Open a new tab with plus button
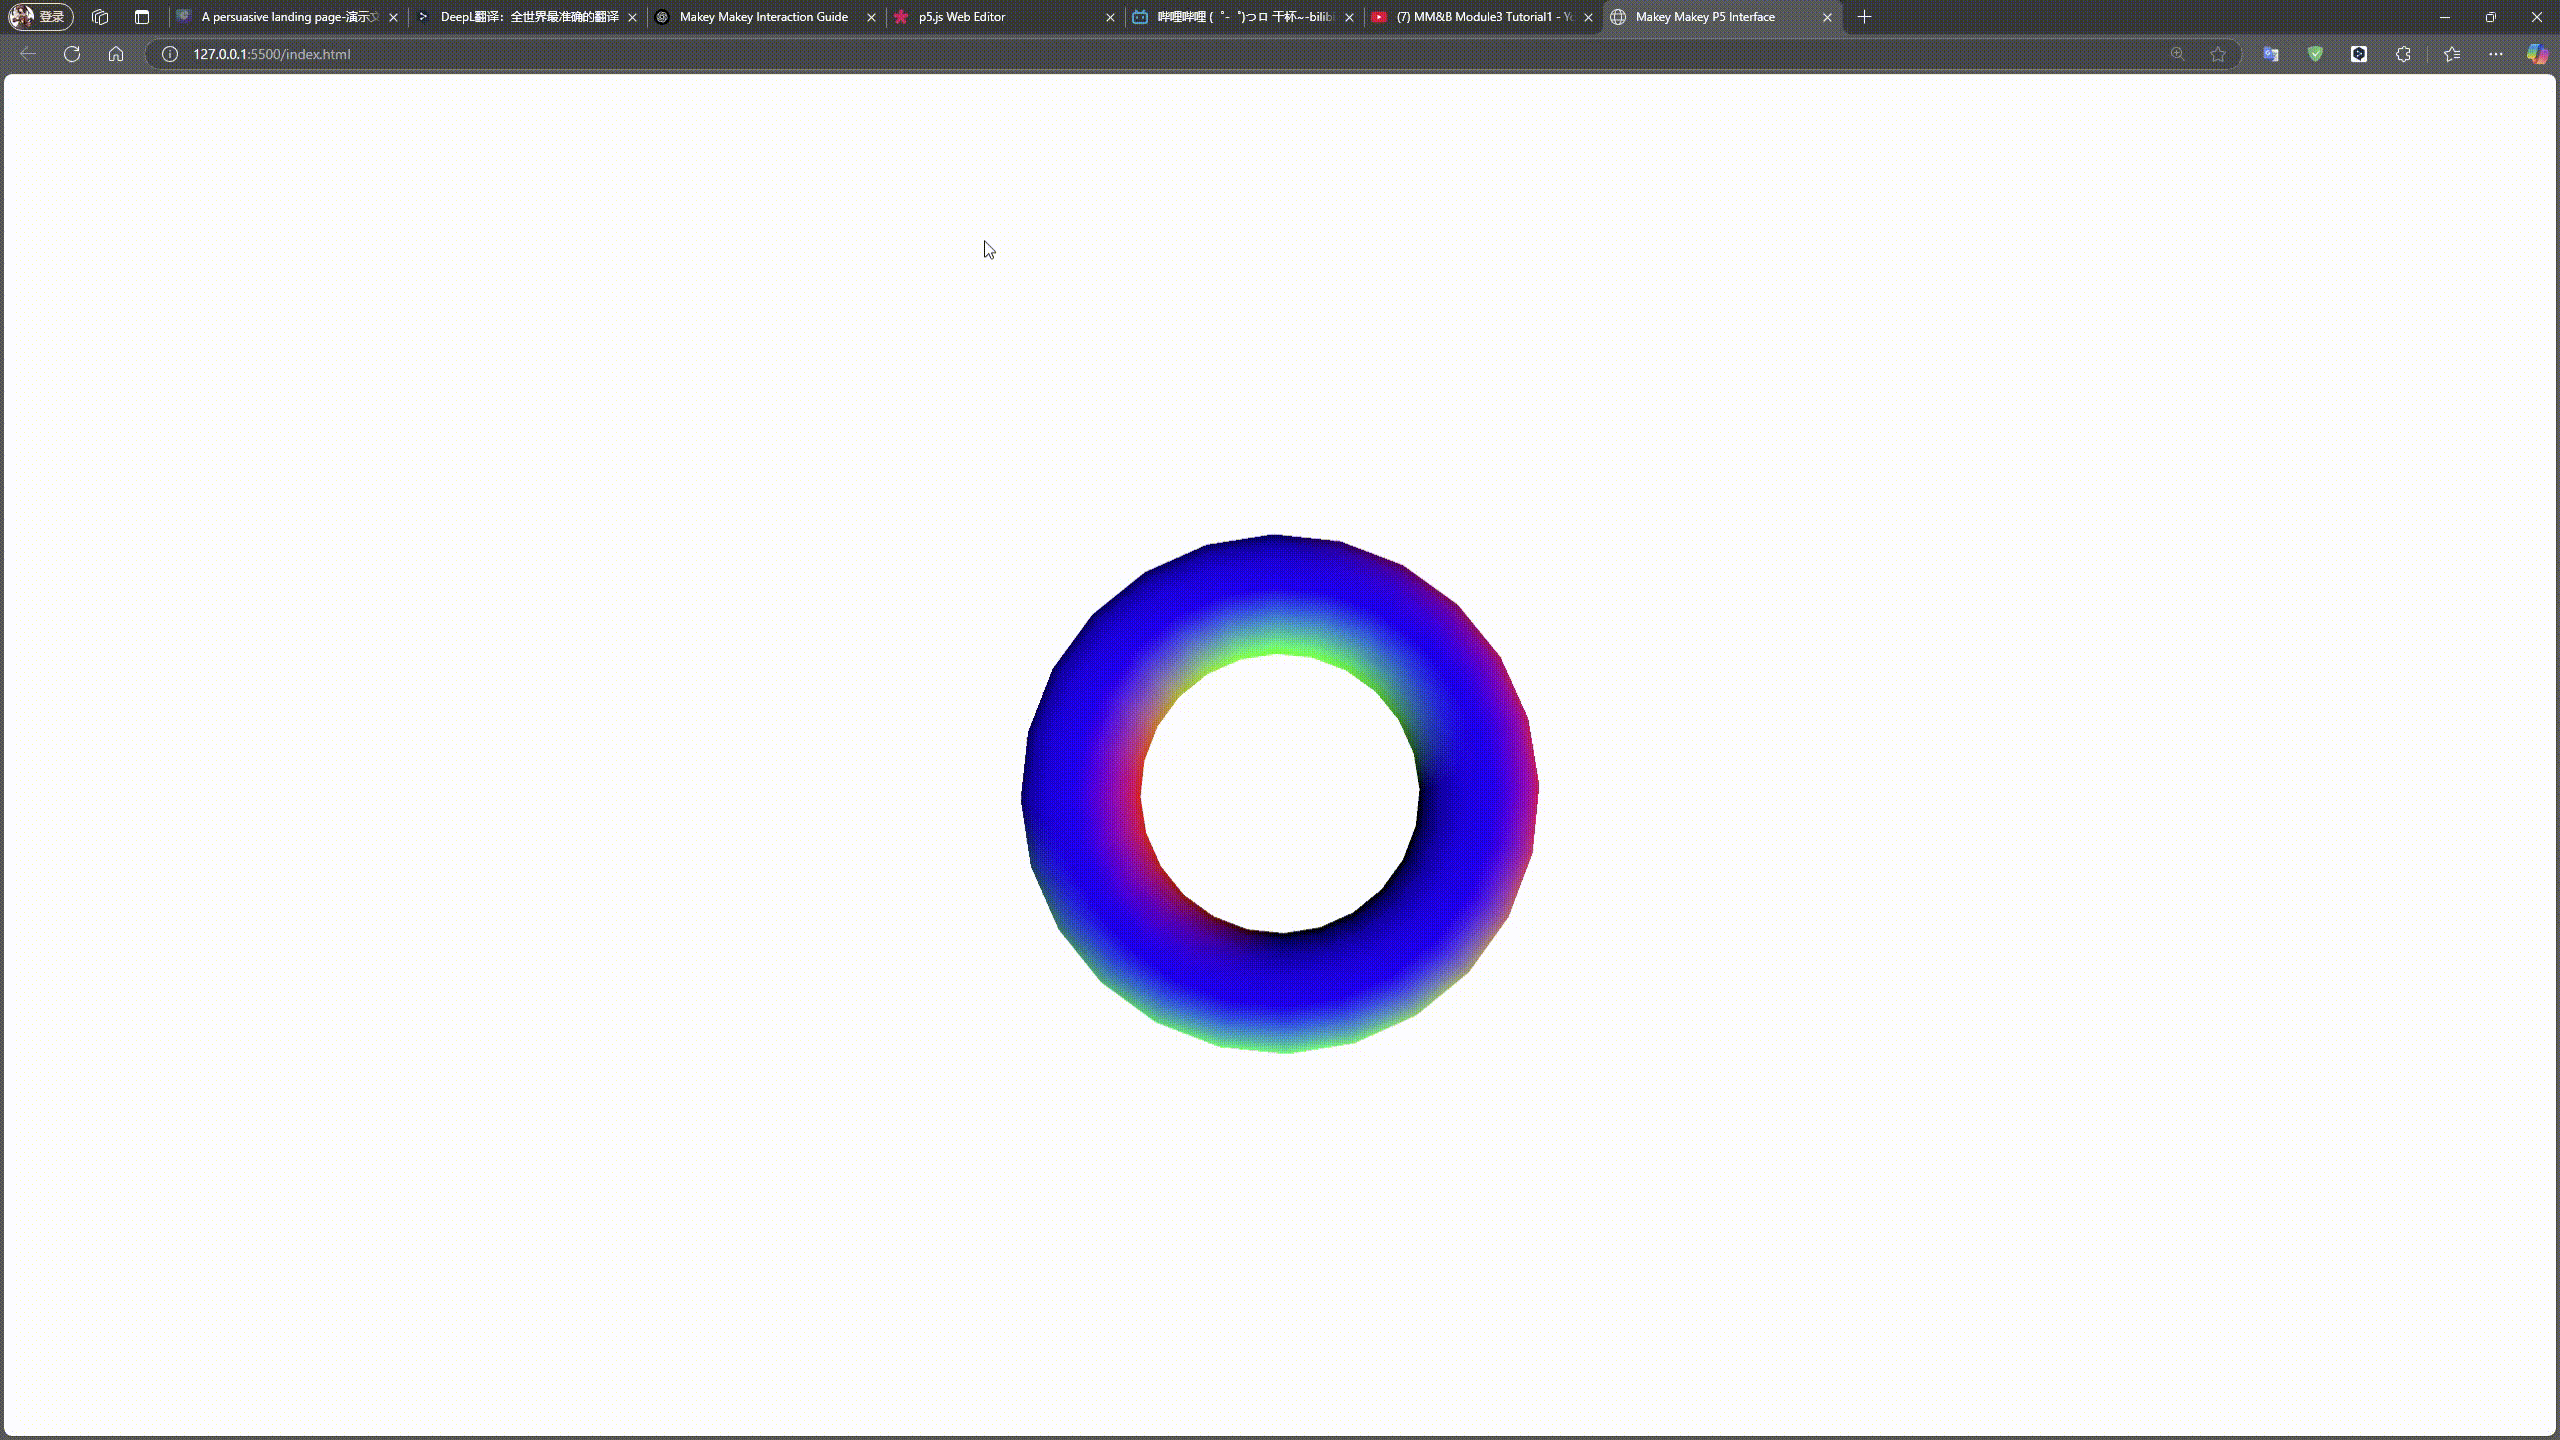The height and width of the screenshot is (1440, 2560). pos(1864,17)
